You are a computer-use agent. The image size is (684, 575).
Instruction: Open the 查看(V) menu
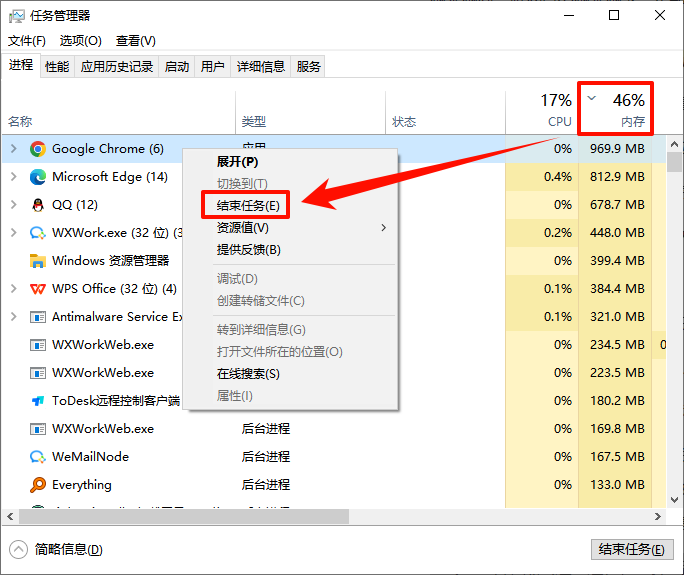(x=136, y=41)
